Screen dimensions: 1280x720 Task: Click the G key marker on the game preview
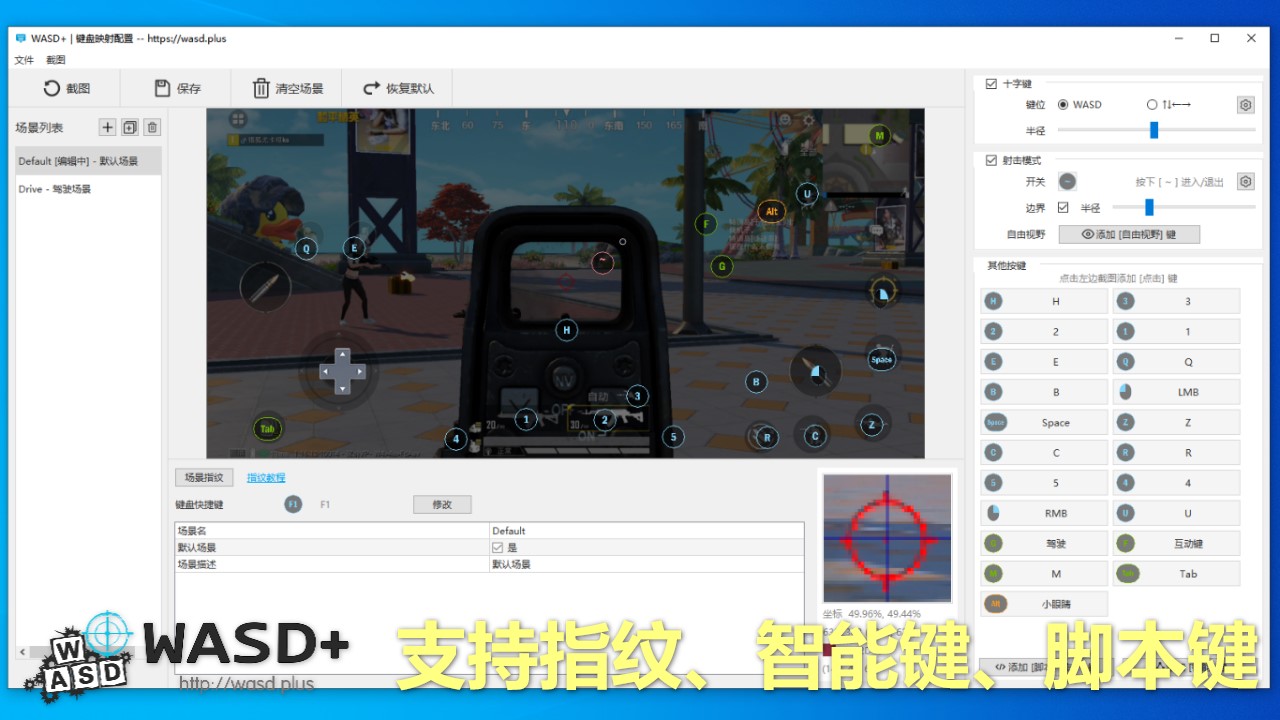721,266
